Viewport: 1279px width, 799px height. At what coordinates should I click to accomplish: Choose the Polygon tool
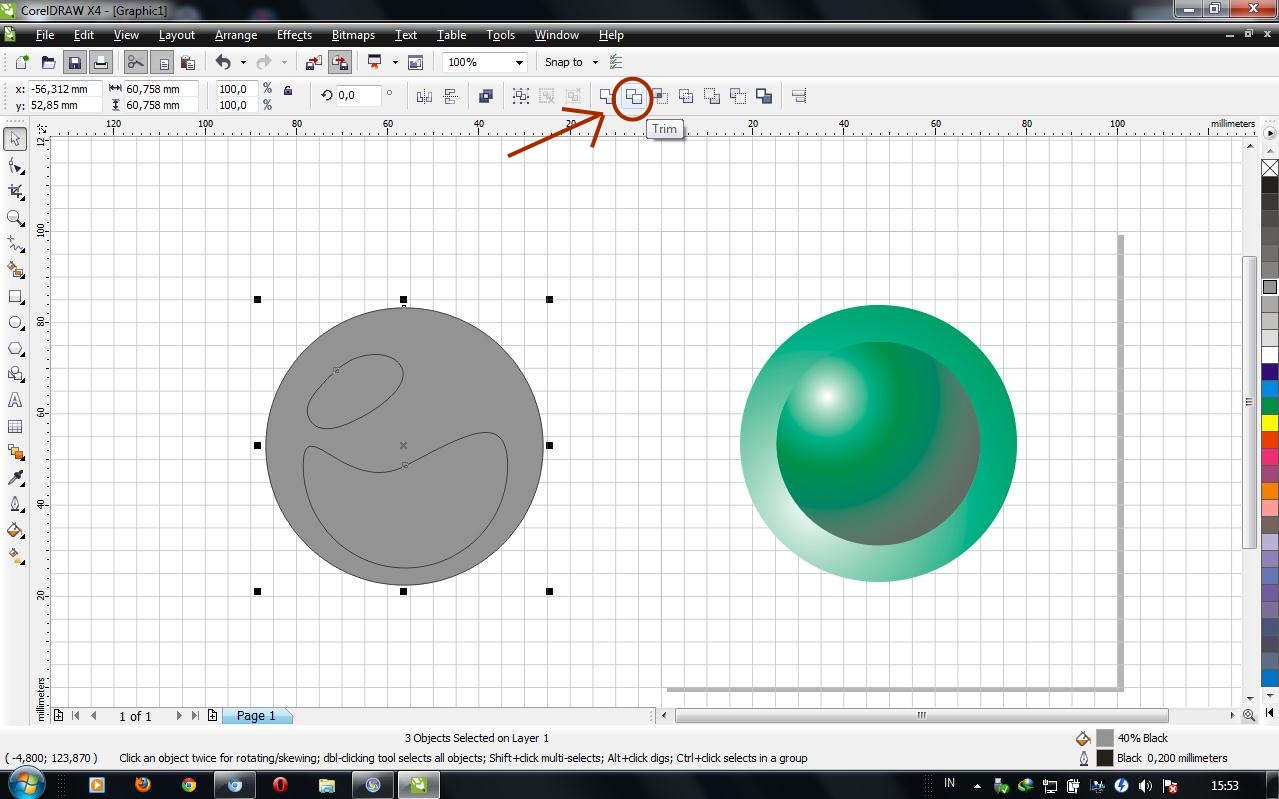tap(15, 349)
